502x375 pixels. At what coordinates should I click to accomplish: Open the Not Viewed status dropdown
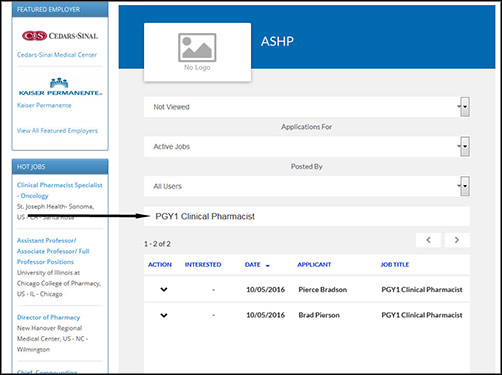[x=307, y=107]
